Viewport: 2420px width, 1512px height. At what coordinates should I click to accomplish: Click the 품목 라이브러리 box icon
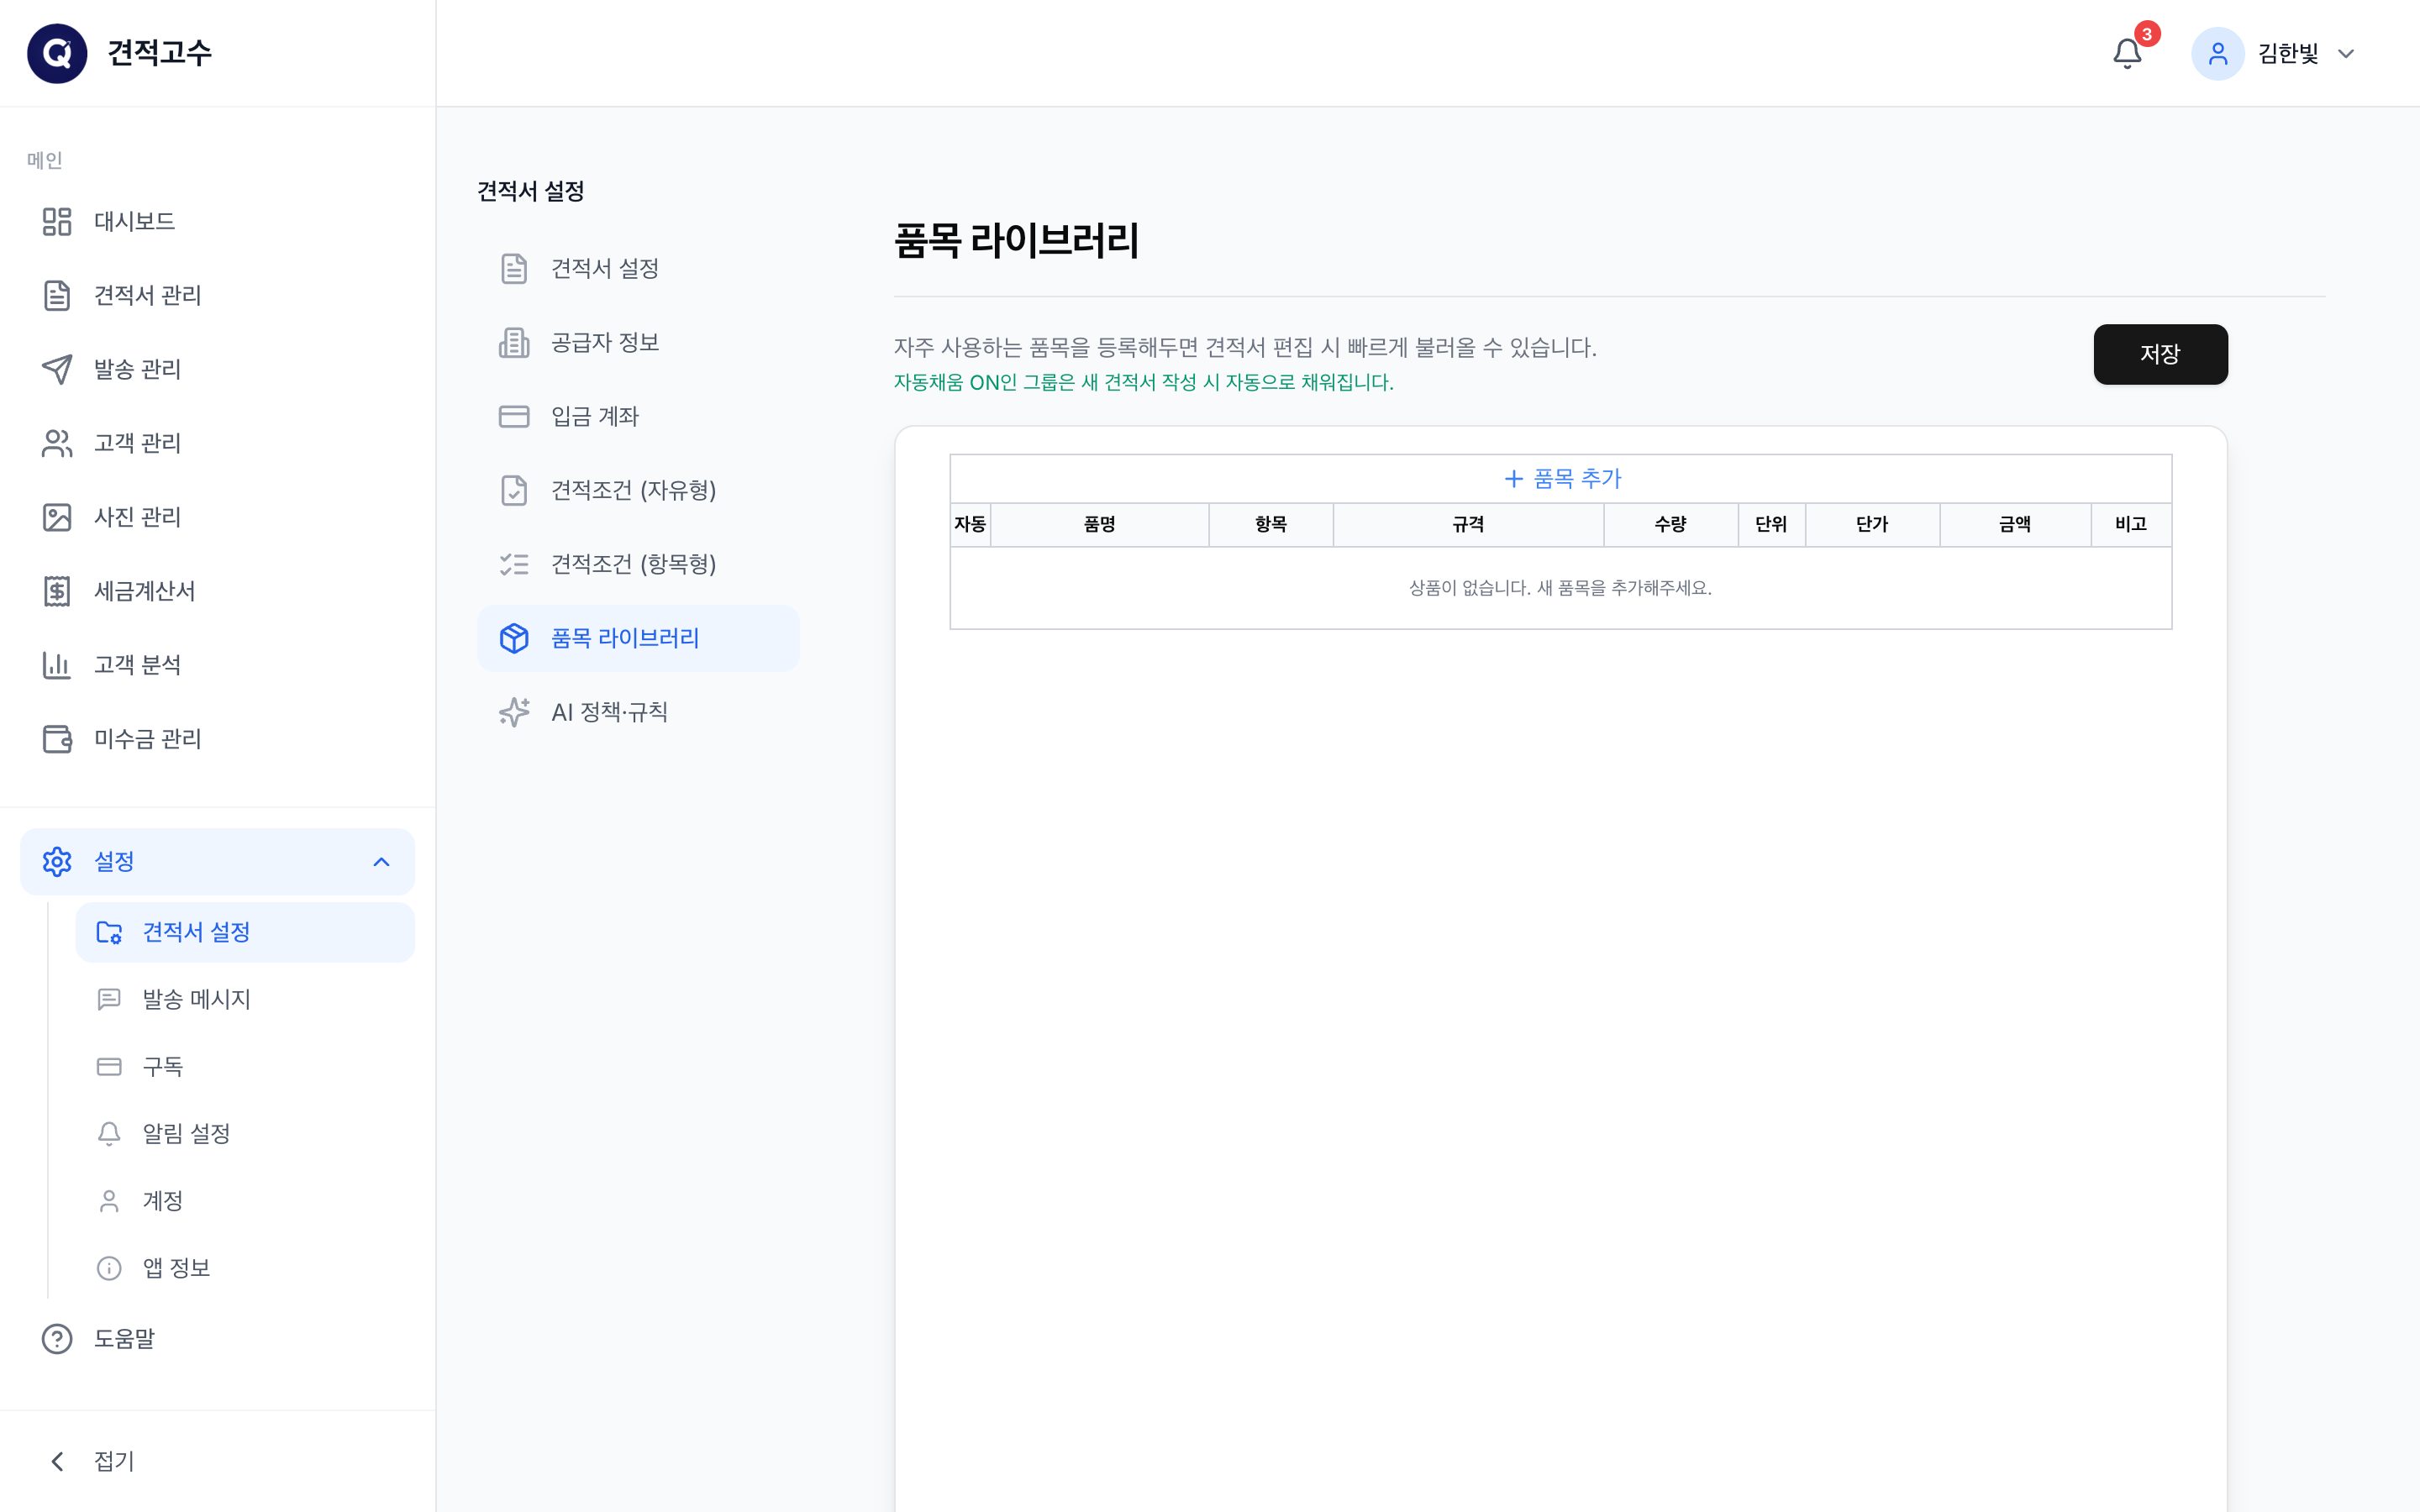click(514, 638)
